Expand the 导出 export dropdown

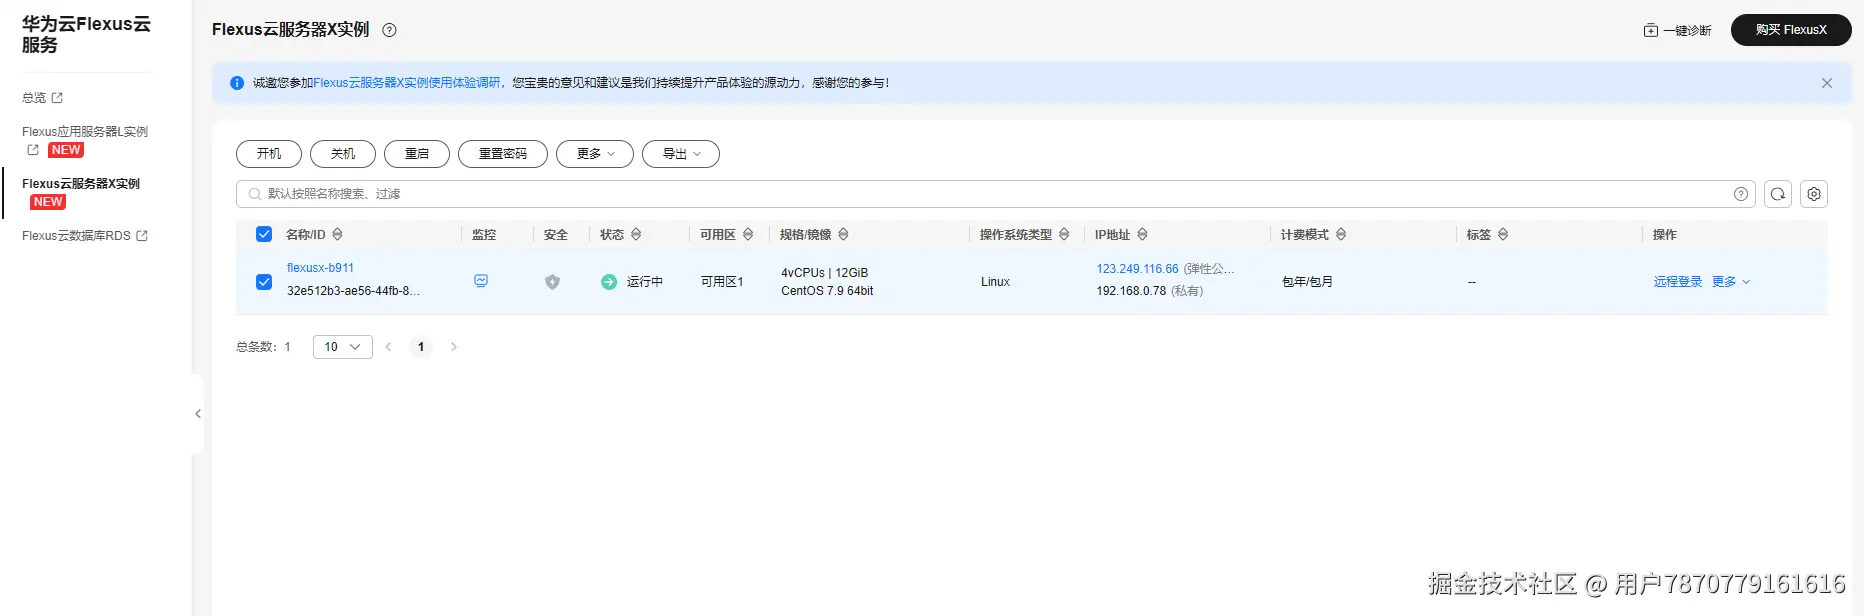[x=681, y=154]
